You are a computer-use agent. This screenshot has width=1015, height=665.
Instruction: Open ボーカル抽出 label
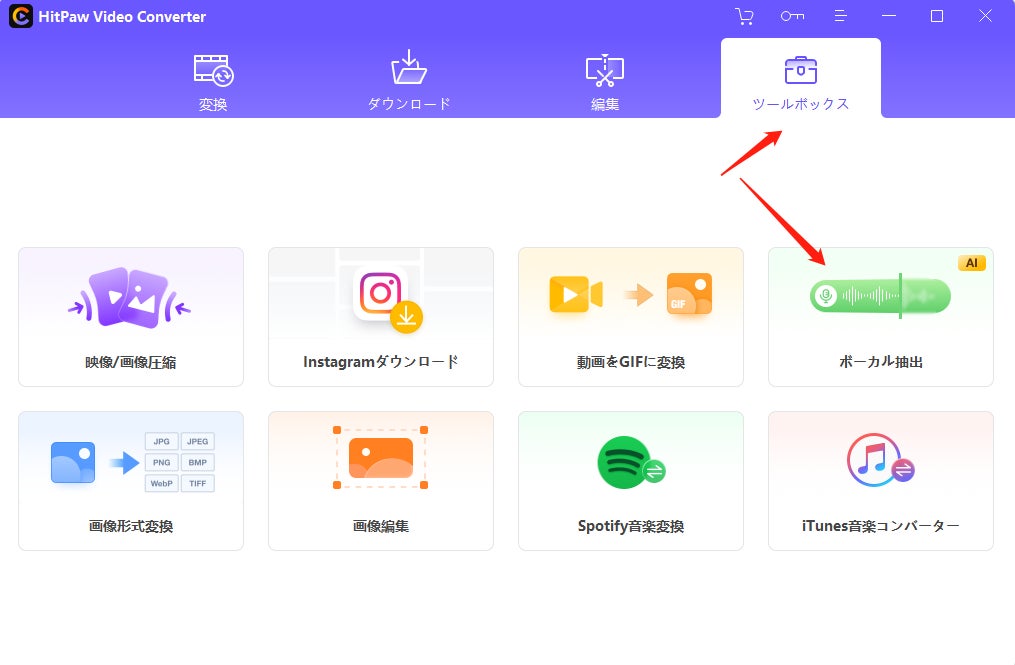coord(880,361)
